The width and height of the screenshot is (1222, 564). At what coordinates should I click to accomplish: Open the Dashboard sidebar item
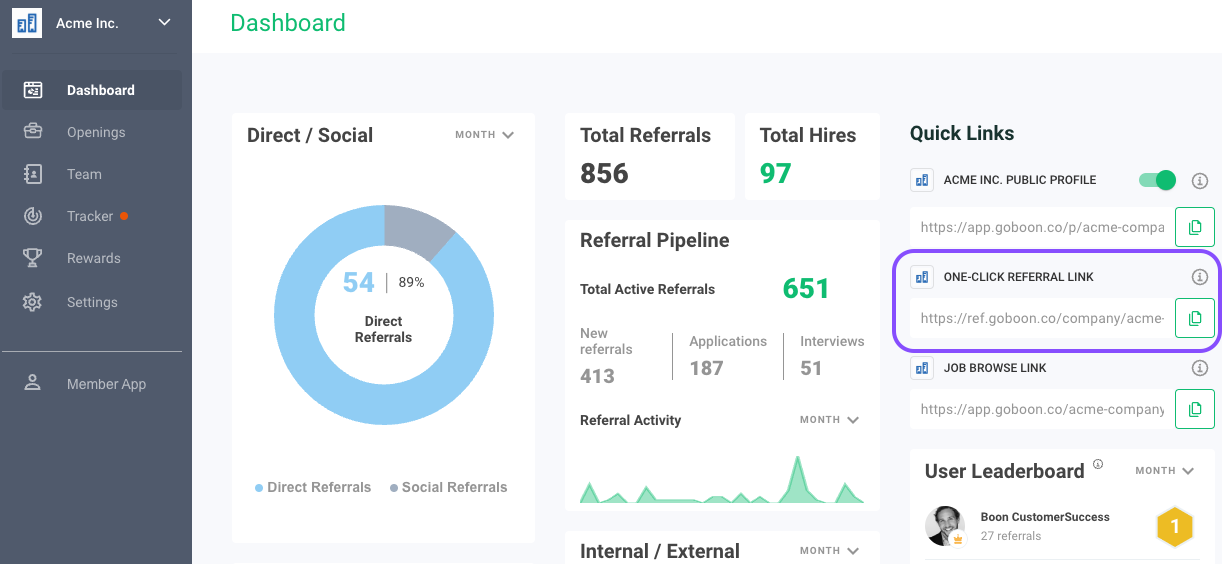[x=91, y=90]
